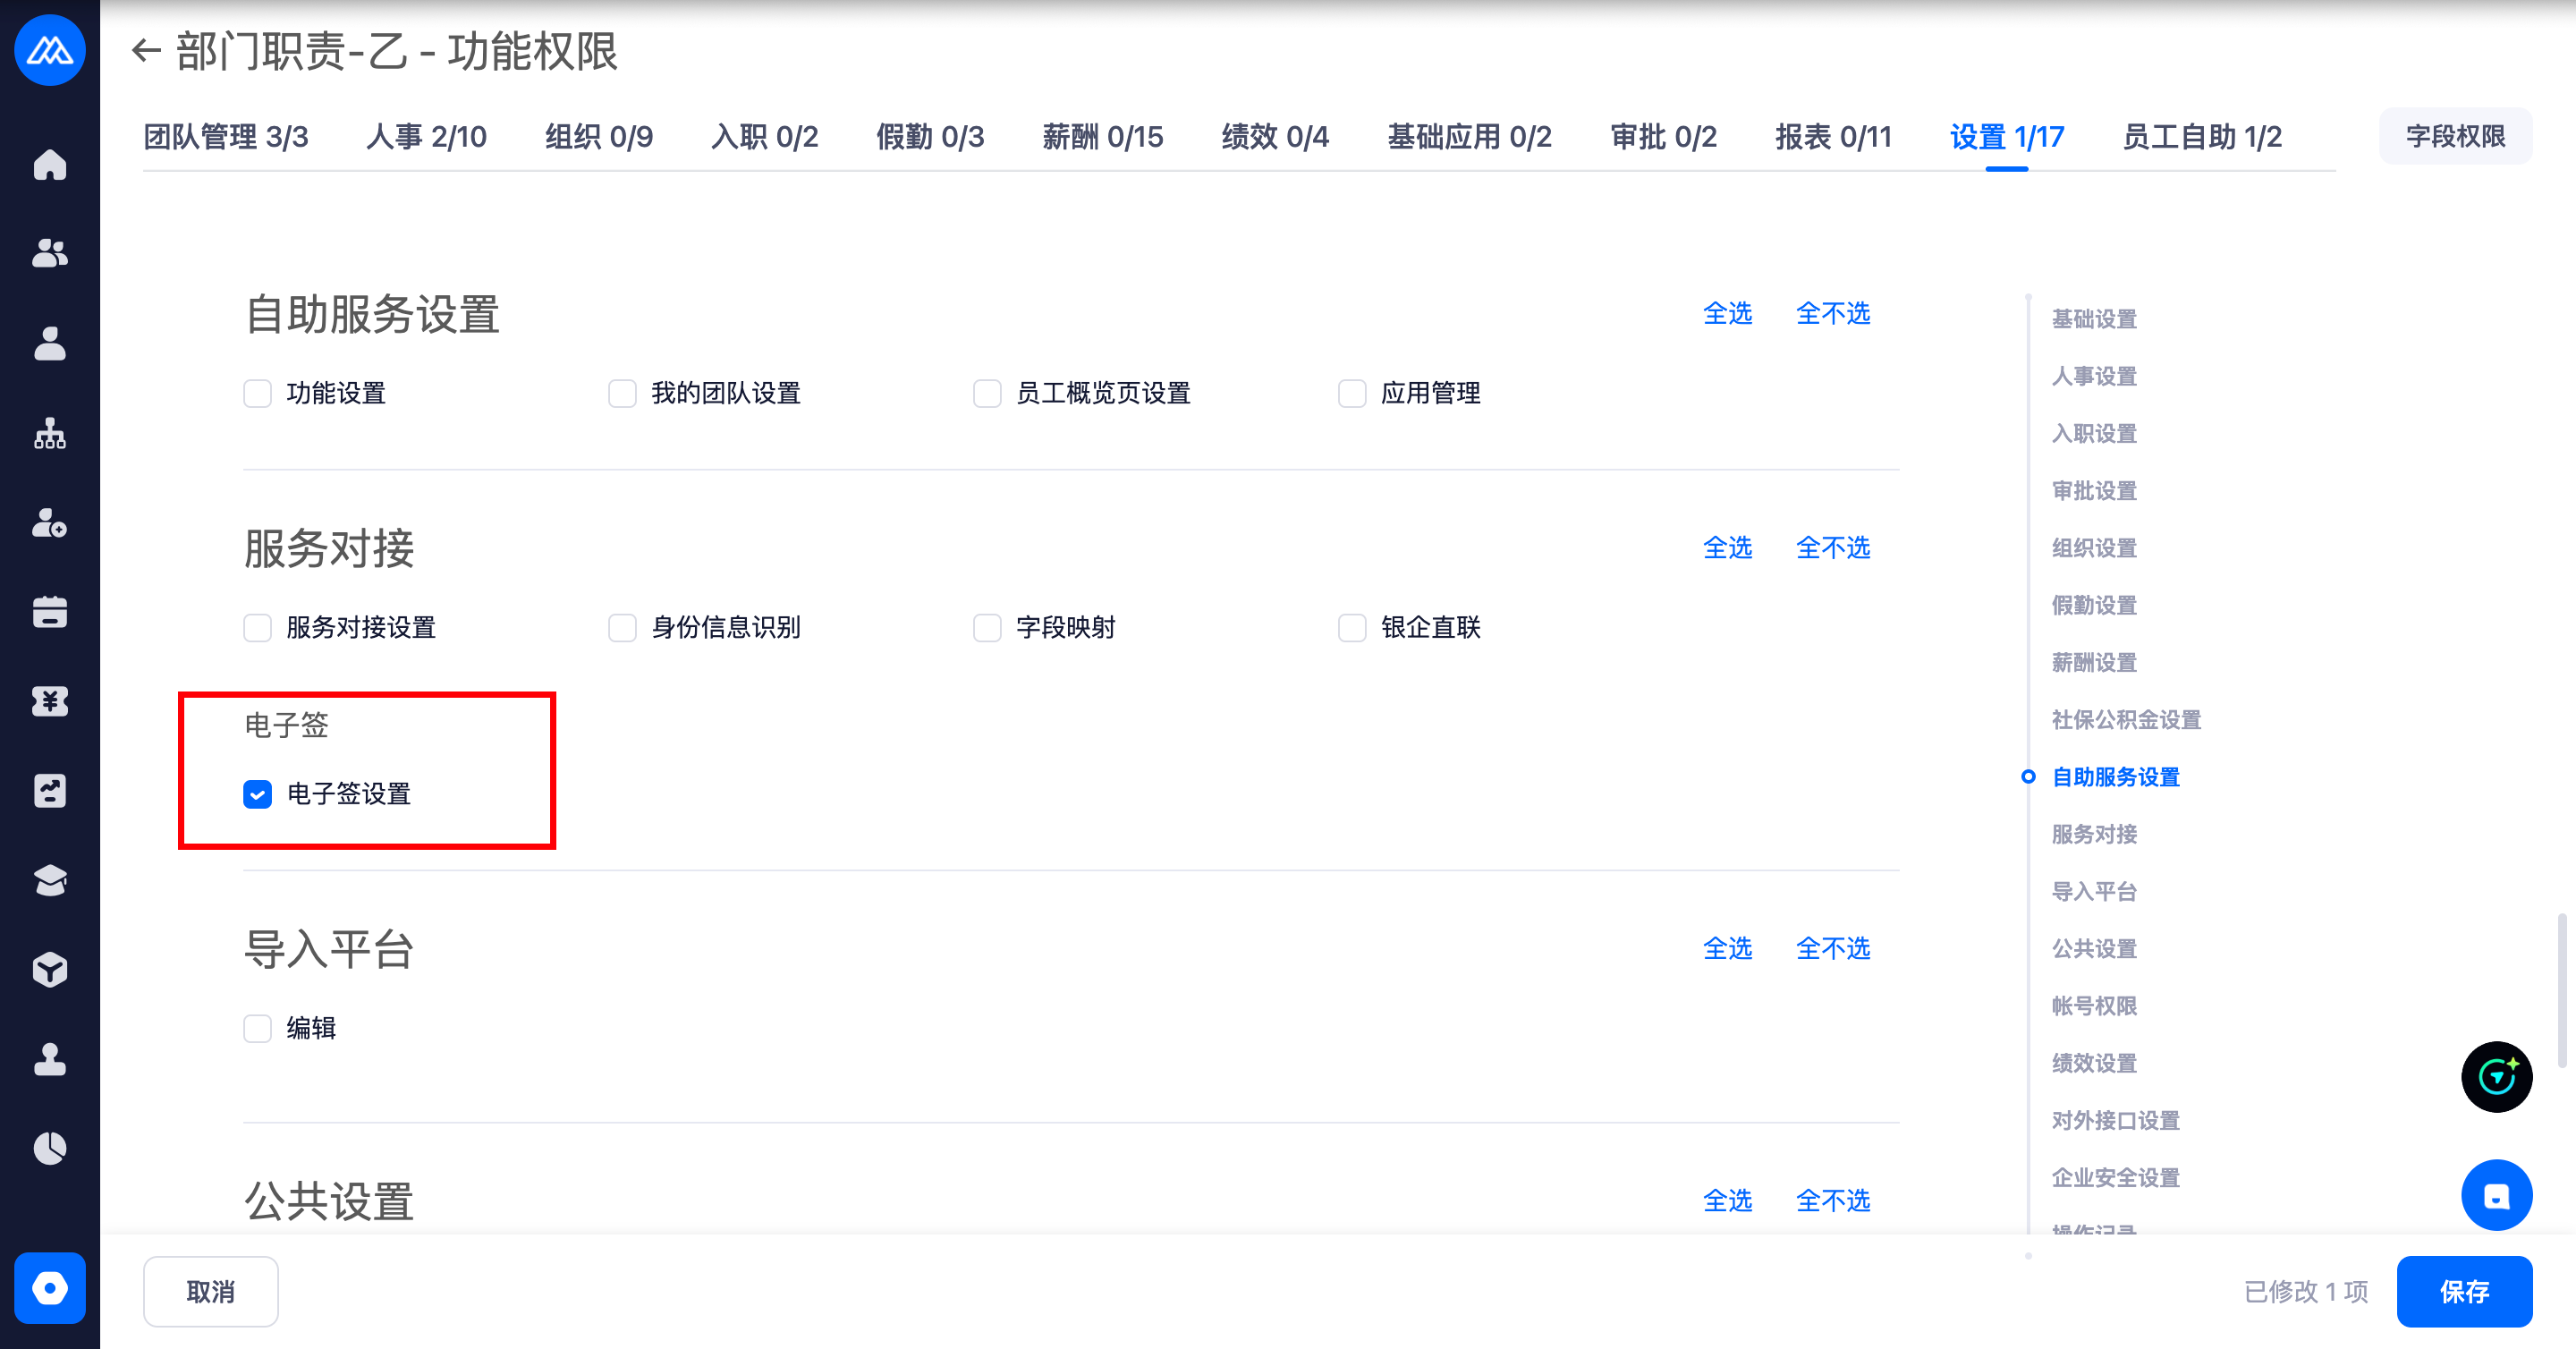Jump to 薪酬设置 in the anchor list
Image resolution: width=2576 pixels, height=1349 pixels.
click(2093, 662)
